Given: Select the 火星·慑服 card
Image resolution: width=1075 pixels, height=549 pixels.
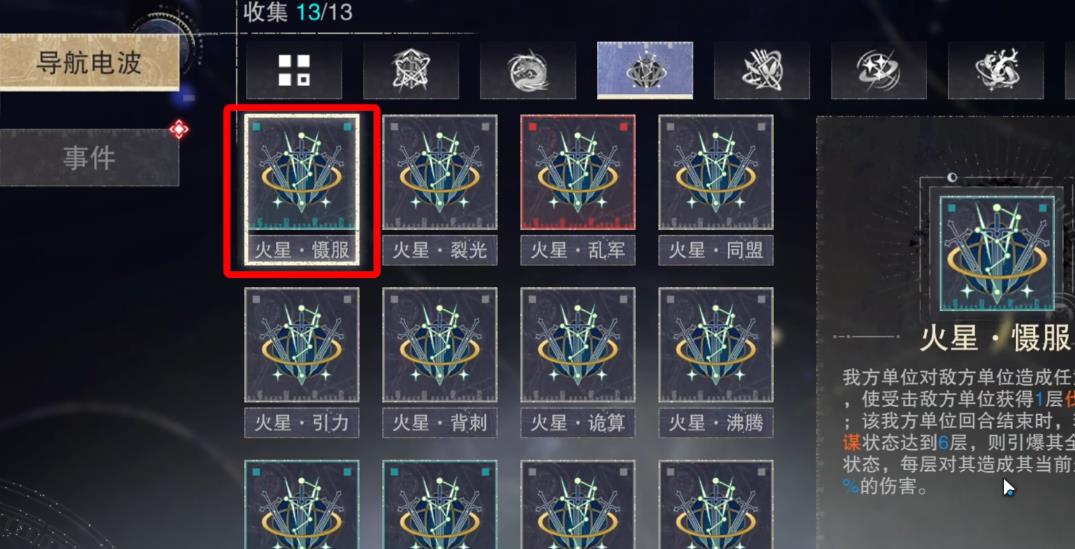Looking at the screenshot, I should tap(302, 190).
